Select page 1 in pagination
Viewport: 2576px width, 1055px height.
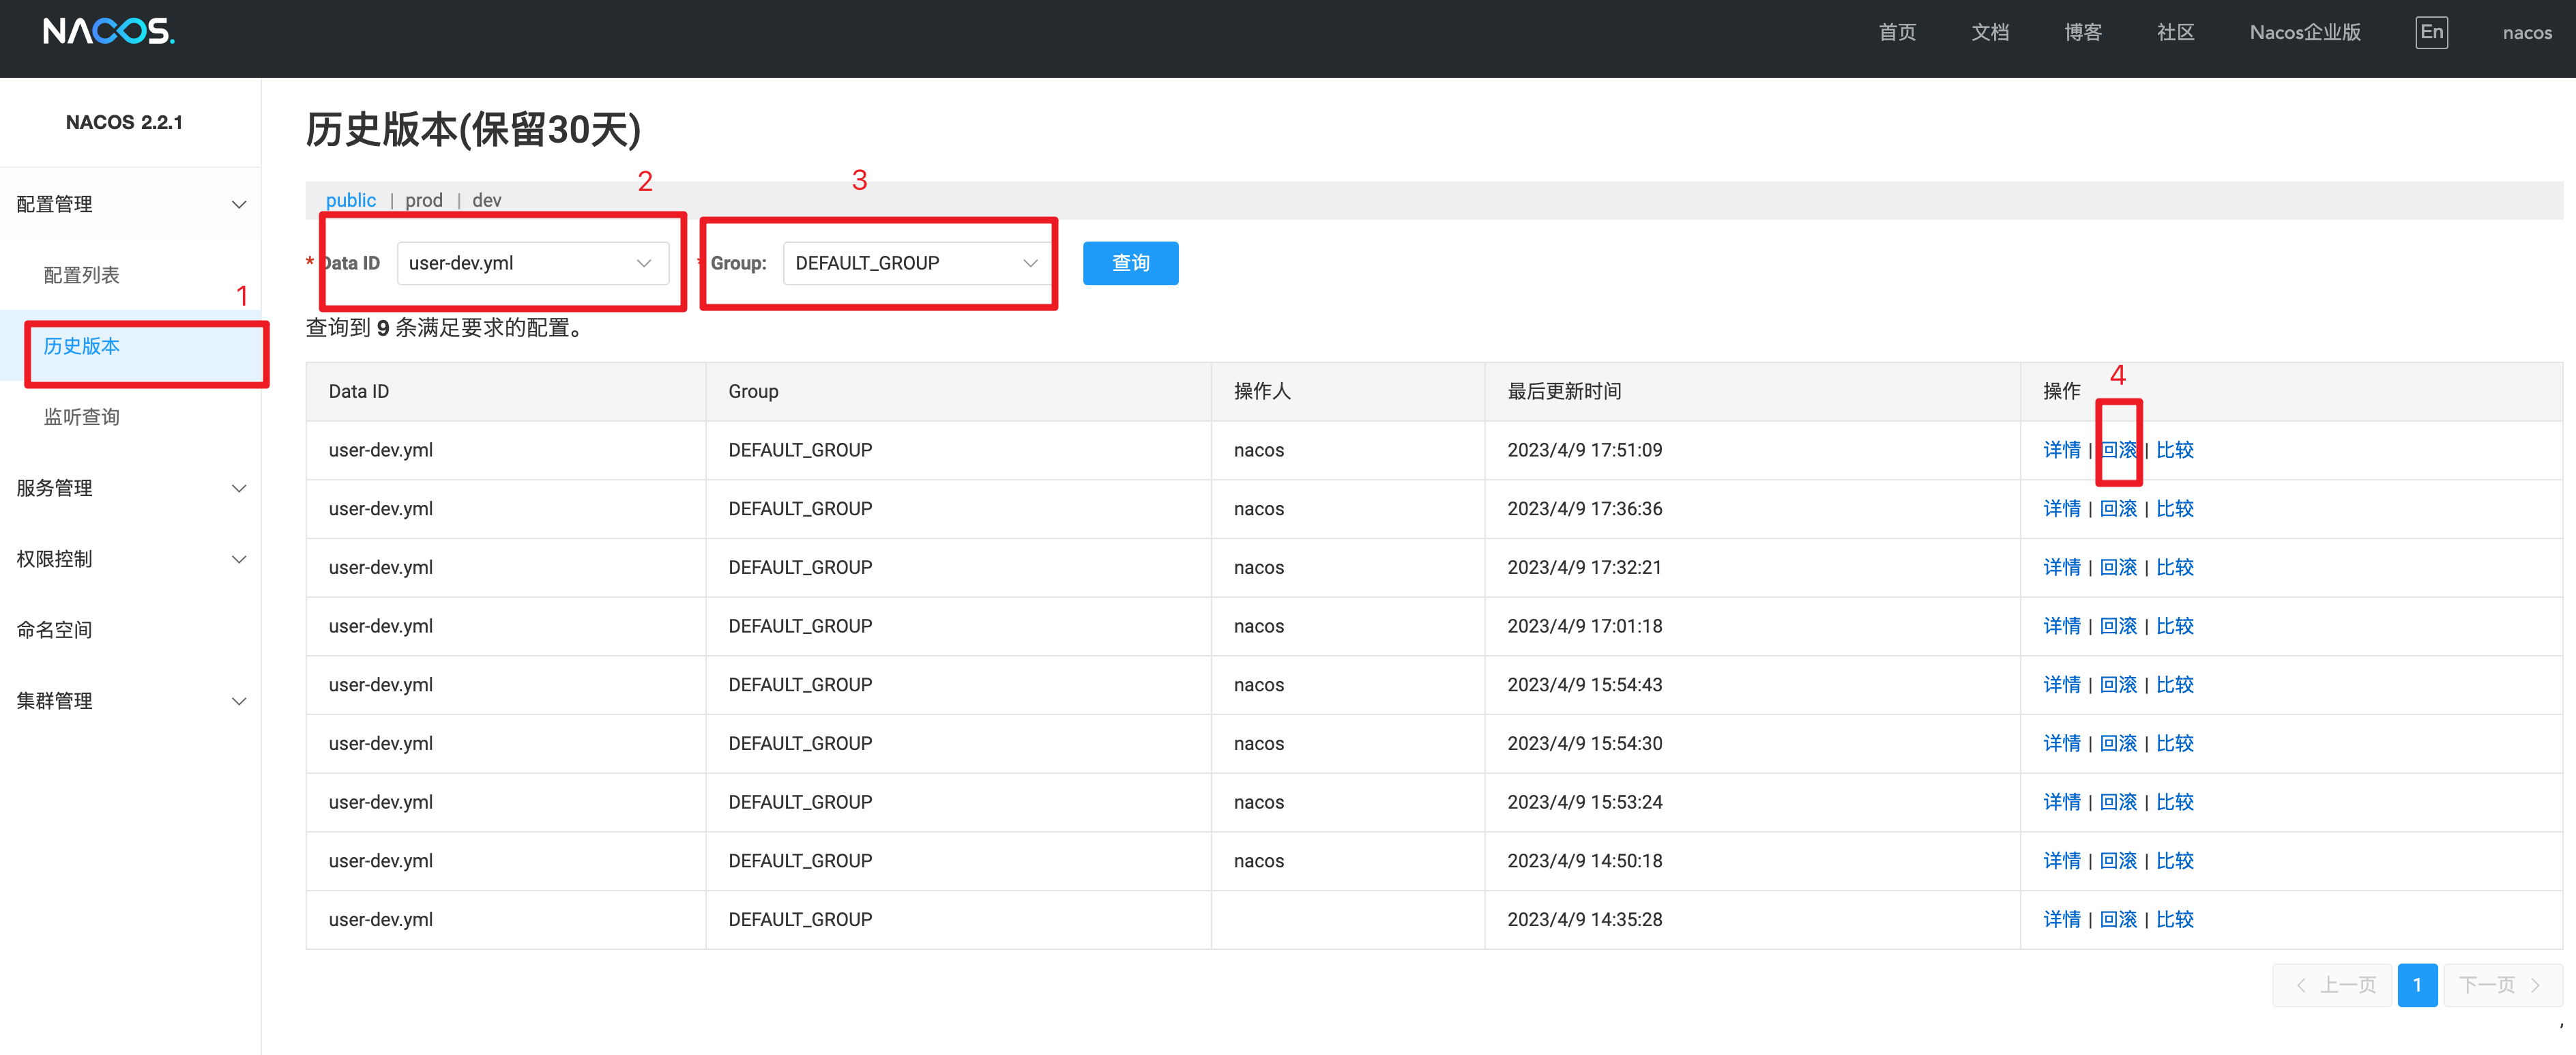click(2417, 985)
